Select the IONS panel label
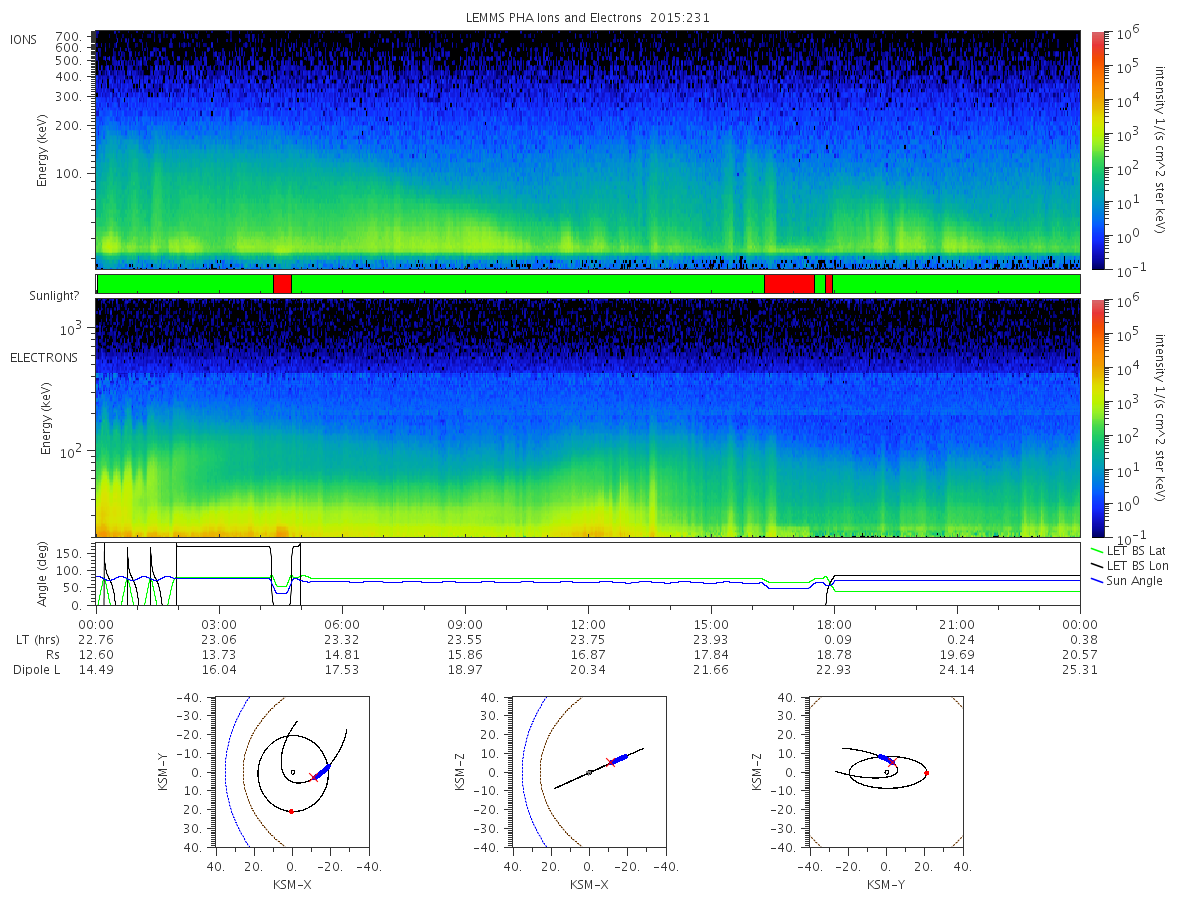 click(24, 40)
